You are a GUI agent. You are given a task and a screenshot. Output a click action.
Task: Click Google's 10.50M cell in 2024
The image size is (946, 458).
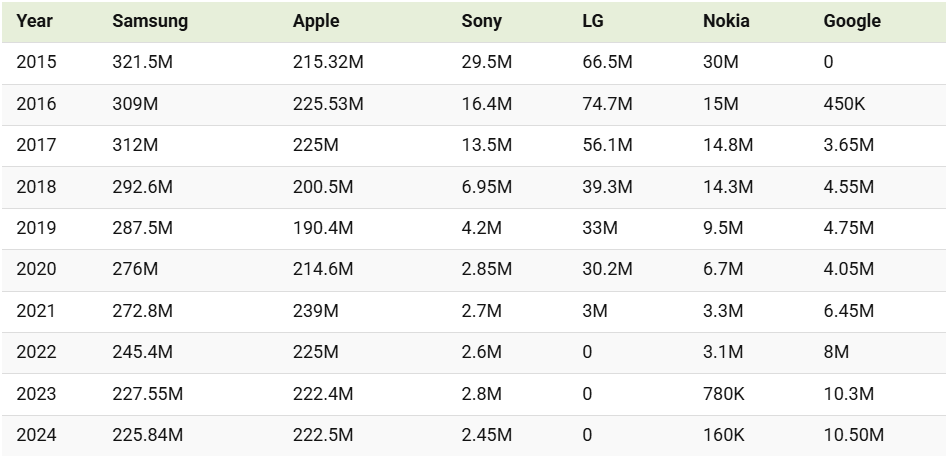(854, 435)
